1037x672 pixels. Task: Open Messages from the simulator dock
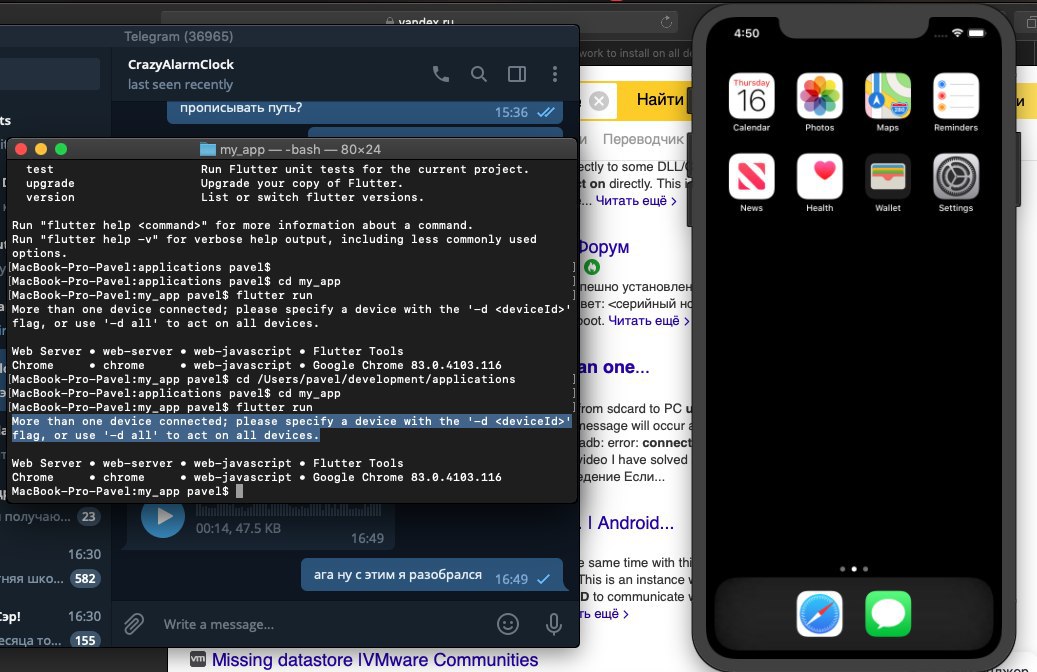[888, 614]
